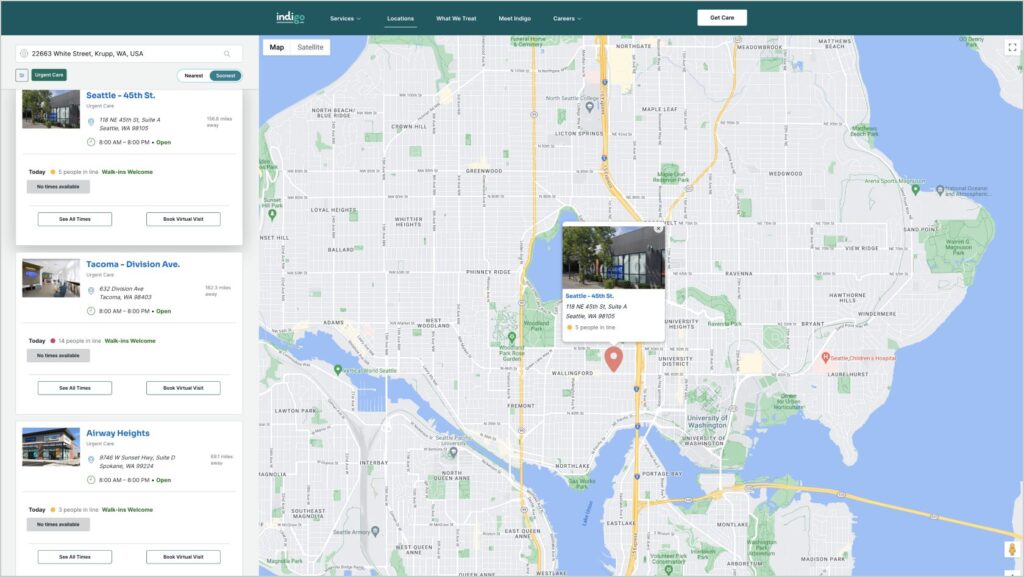This screenshot has height=577, width=1024.
Task: Click the map pin icon by 632 Division Ave
Action: (x=91, y=291)
